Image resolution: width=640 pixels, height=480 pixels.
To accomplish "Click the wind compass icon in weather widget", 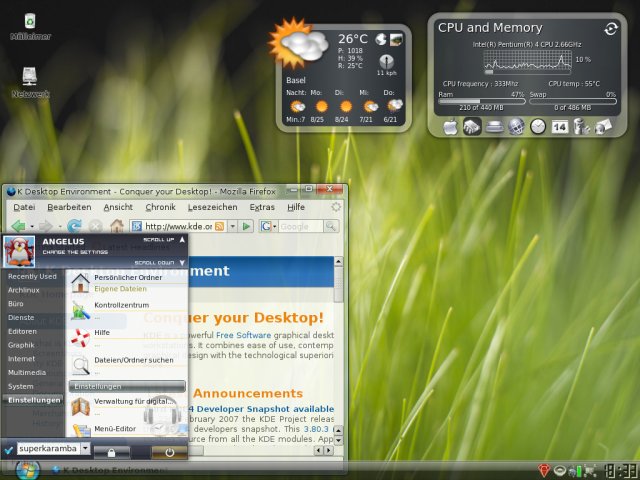I will (387, 62).
